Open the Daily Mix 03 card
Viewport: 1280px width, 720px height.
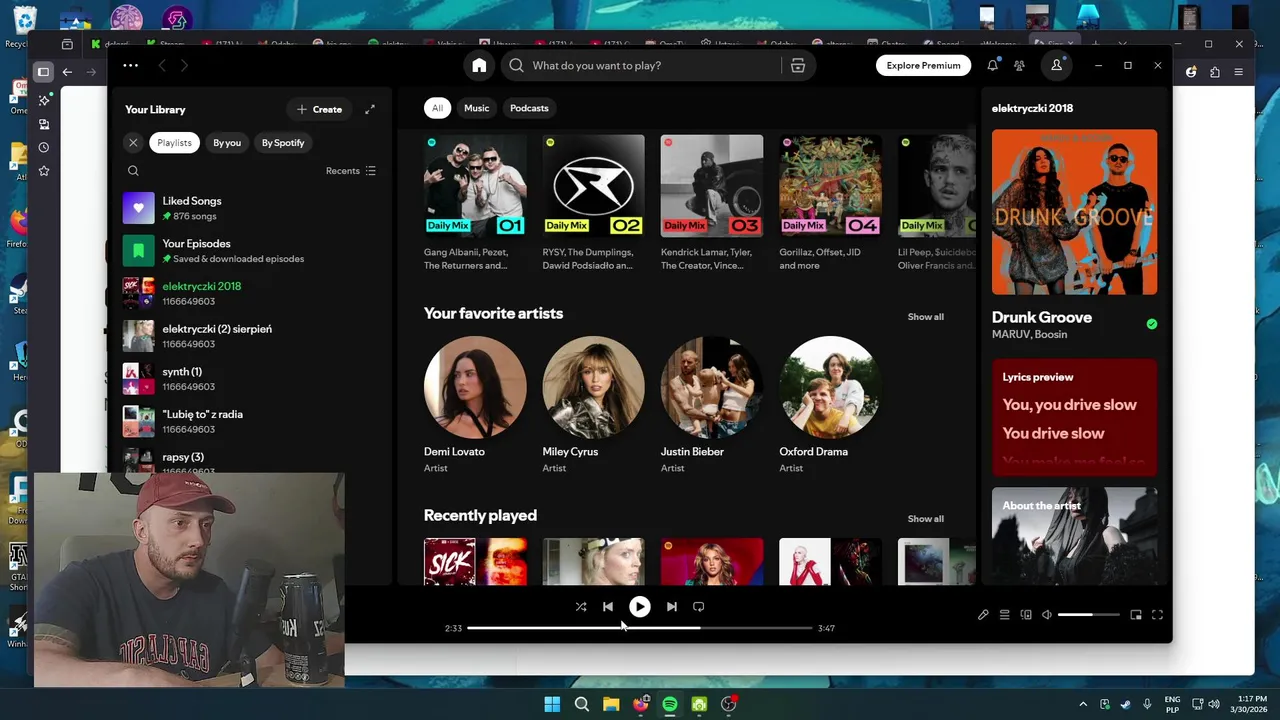711,204
